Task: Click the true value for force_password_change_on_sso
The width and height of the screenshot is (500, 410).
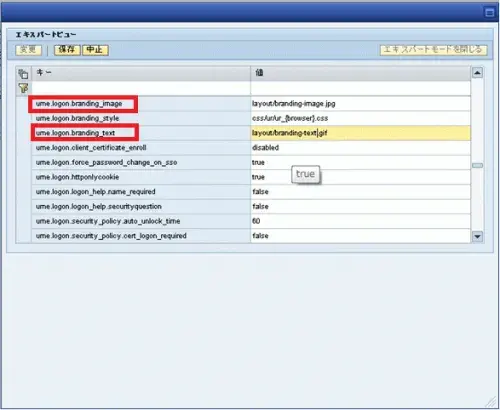Action: 361,162
